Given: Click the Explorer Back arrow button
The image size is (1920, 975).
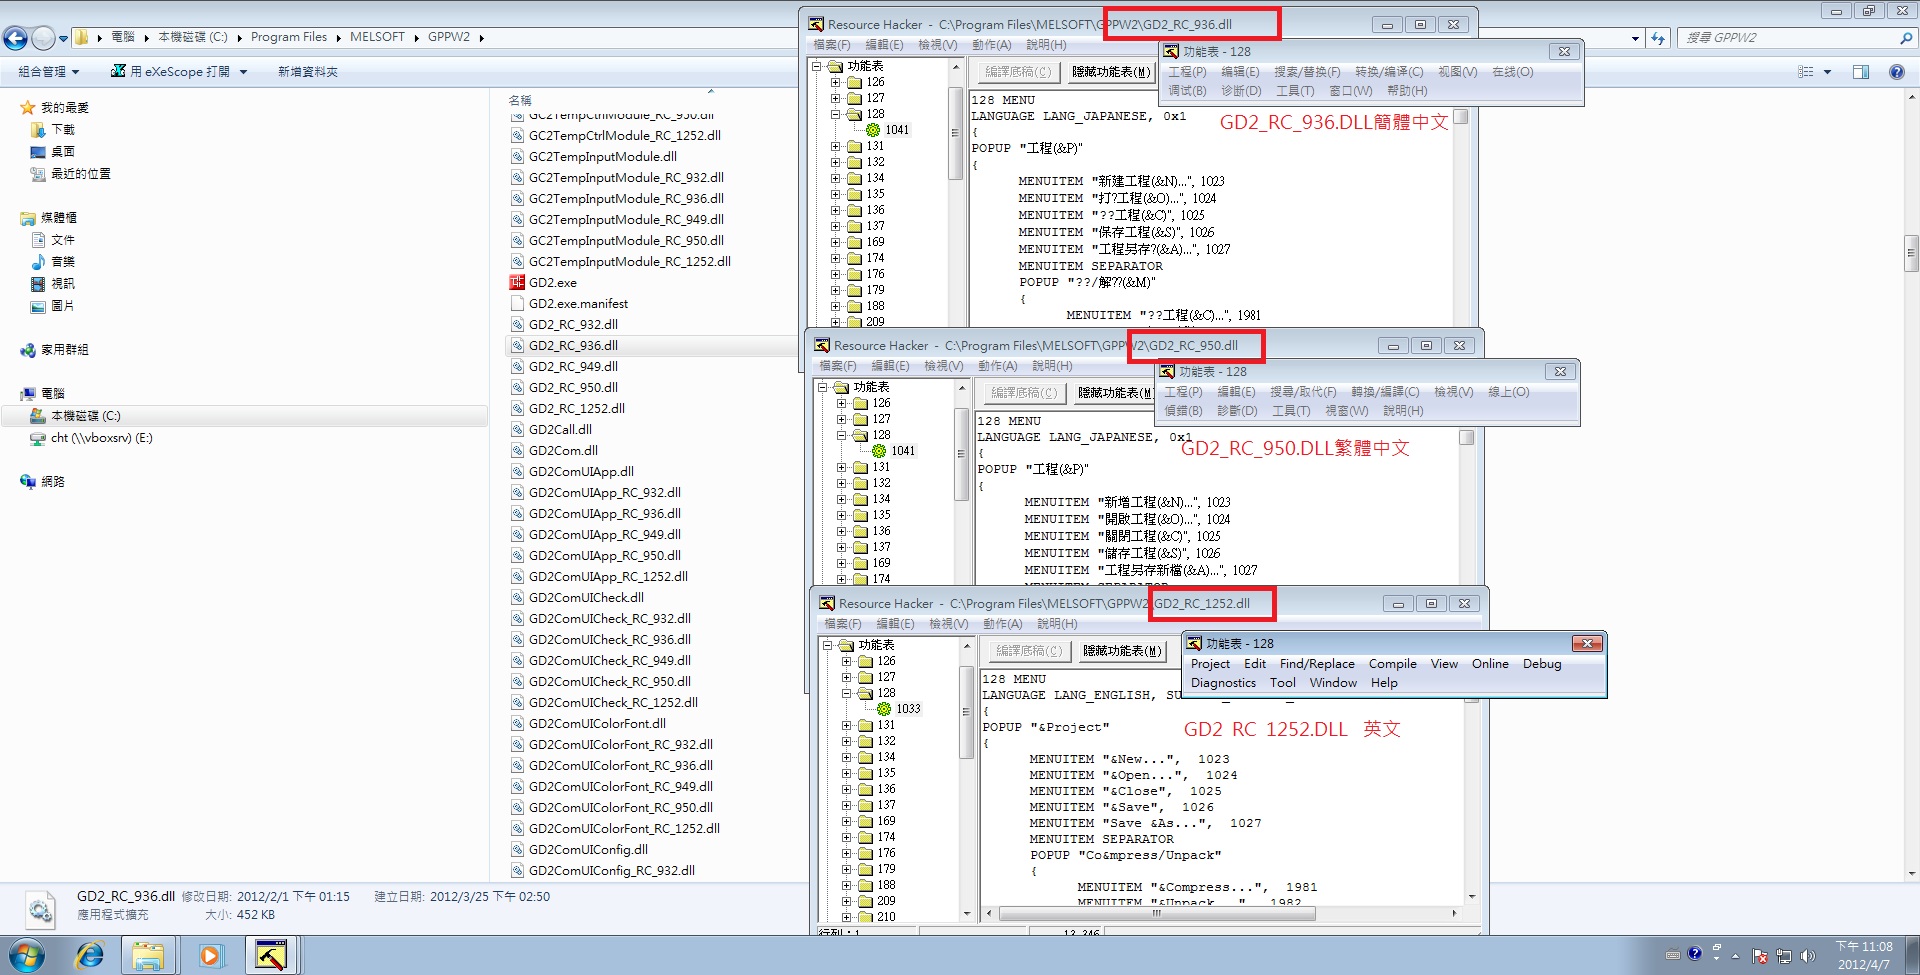Looking at the screenshot, I should click(x=16, y=38).
